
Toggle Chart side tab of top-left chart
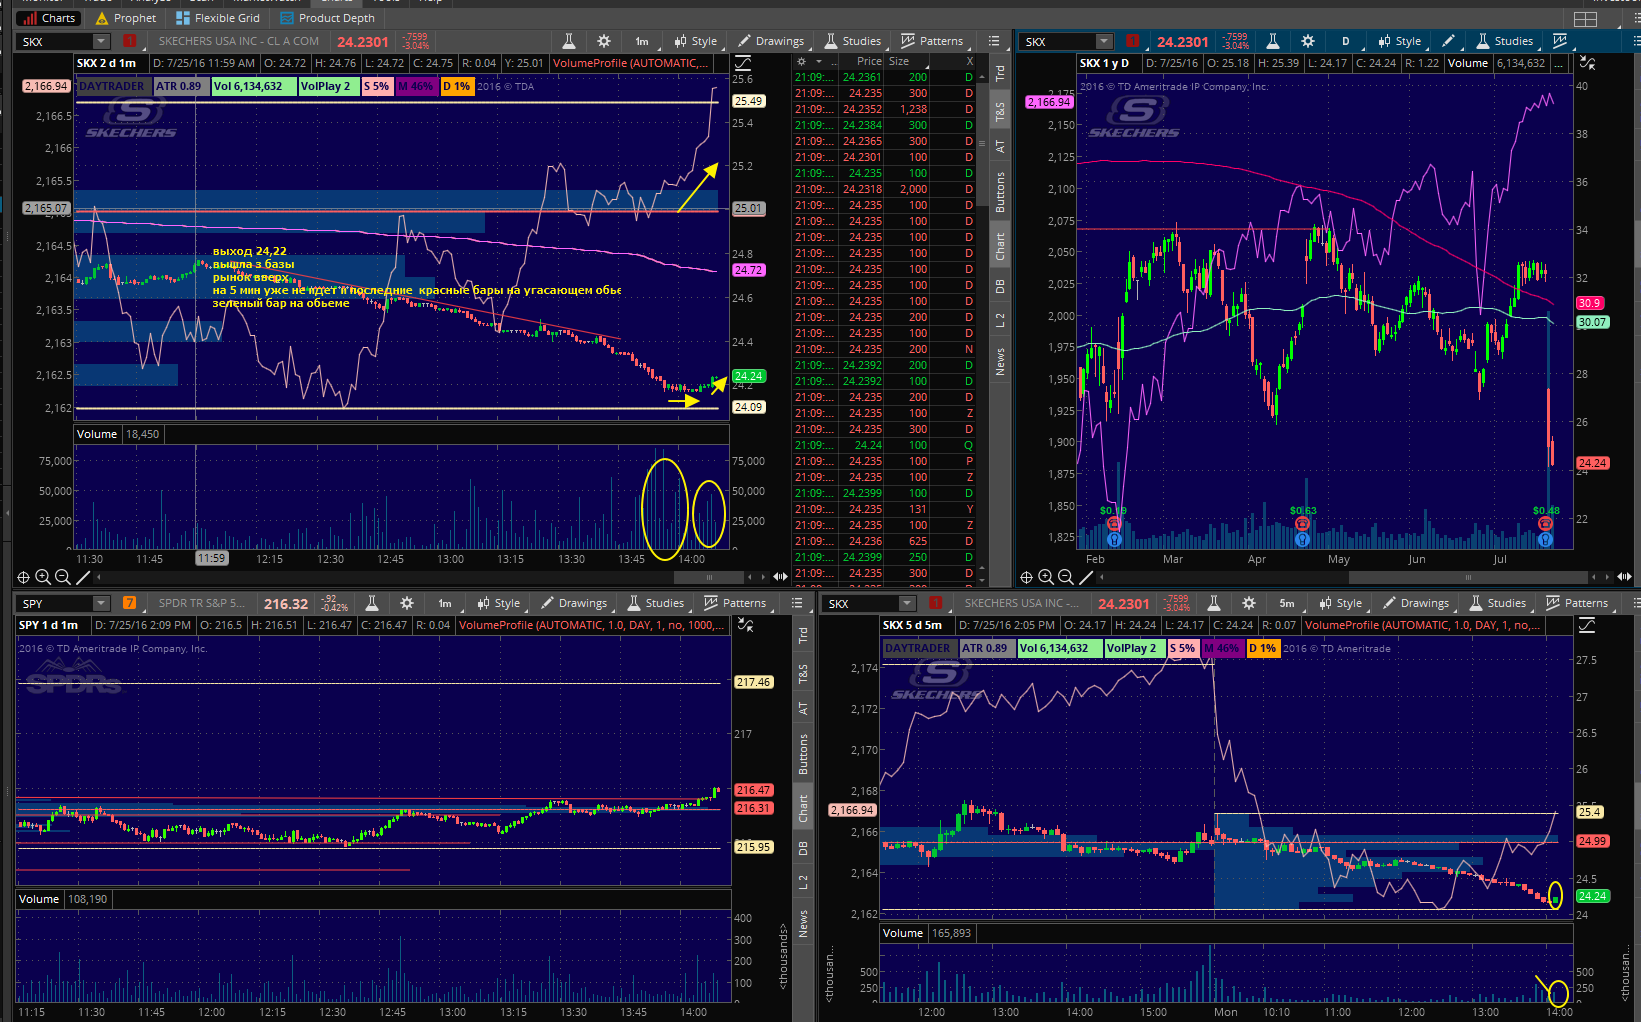tap(1000, 247)
